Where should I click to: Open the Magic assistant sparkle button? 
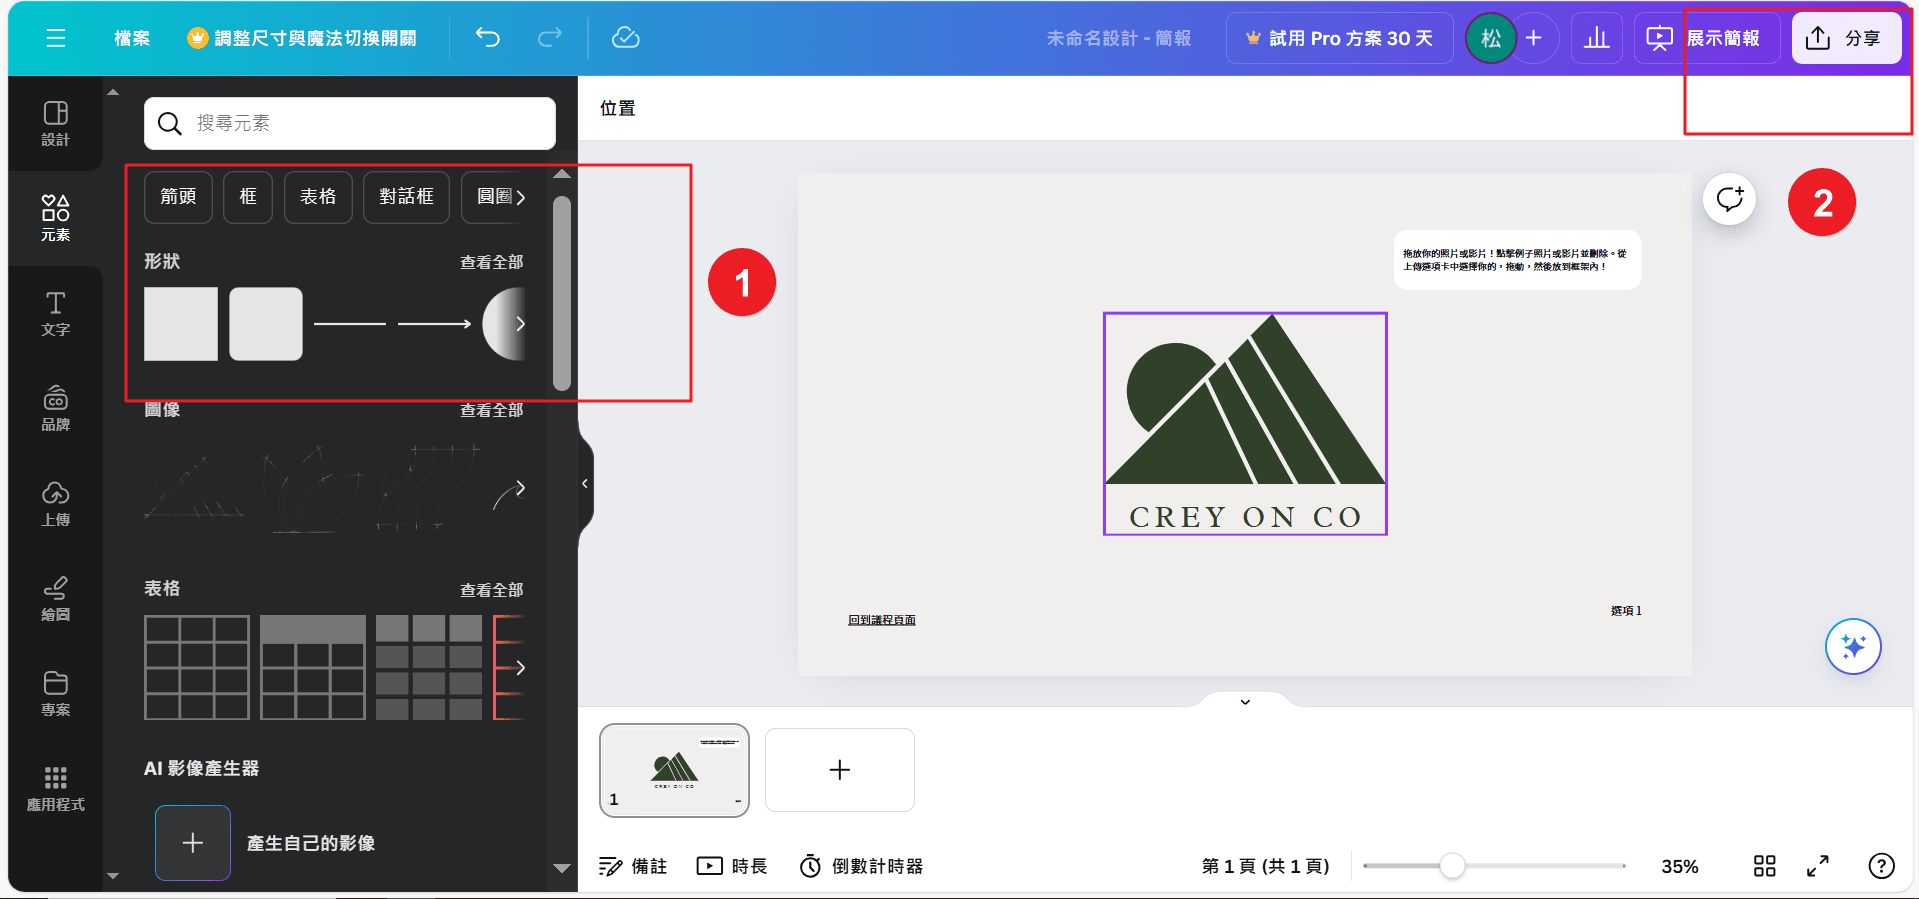click(1853, 647)
